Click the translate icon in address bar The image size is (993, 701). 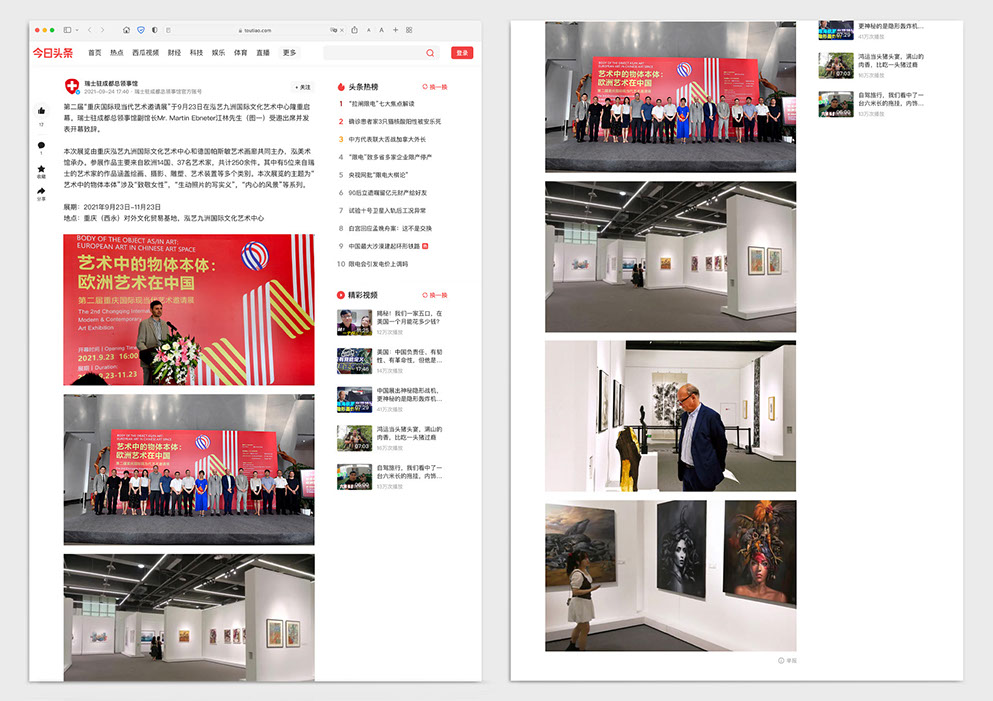tap(333, 30)
